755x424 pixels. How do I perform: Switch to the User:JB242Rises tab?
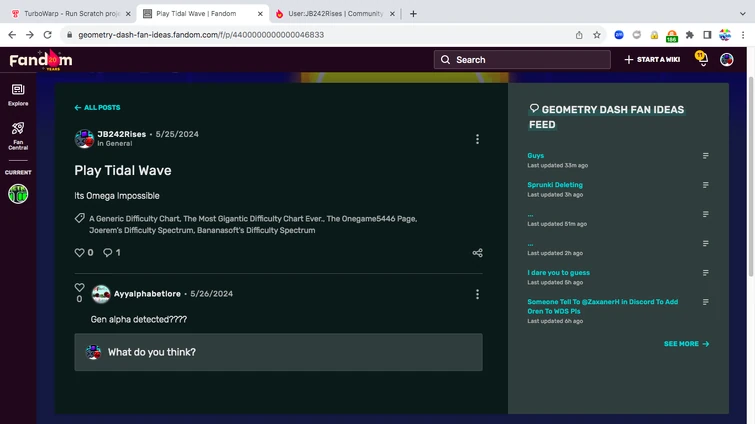click(335, 13)
